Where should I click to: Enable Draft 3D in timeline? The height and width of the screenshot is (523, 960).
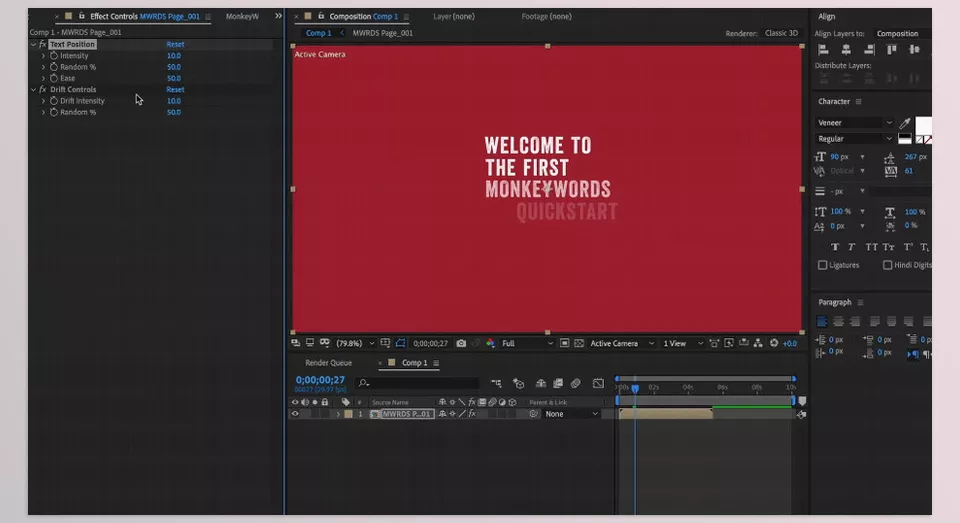click(519, 383)
